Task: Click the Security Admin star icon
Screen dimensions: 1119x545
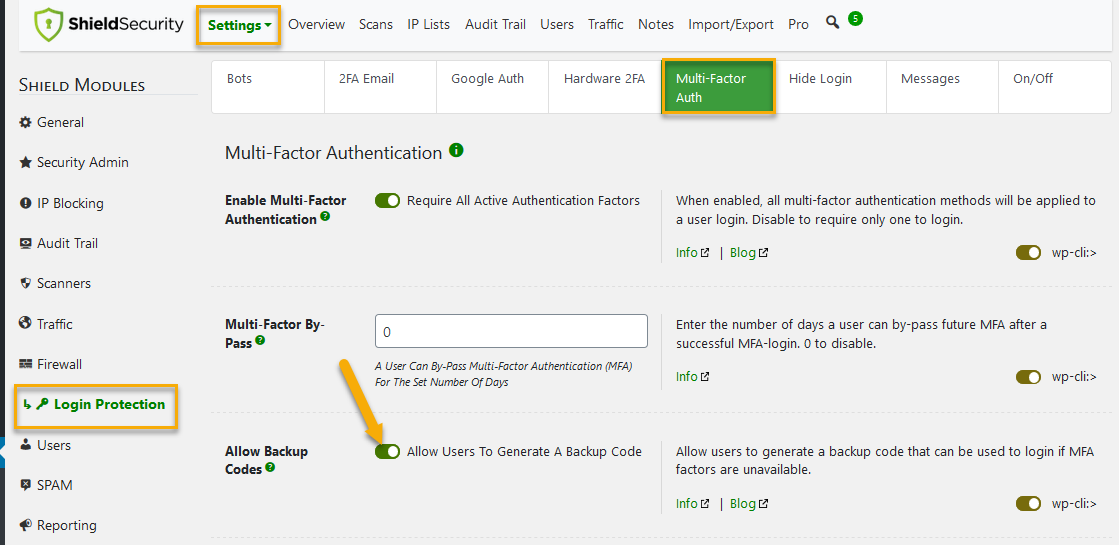Action: click(26, 163)
